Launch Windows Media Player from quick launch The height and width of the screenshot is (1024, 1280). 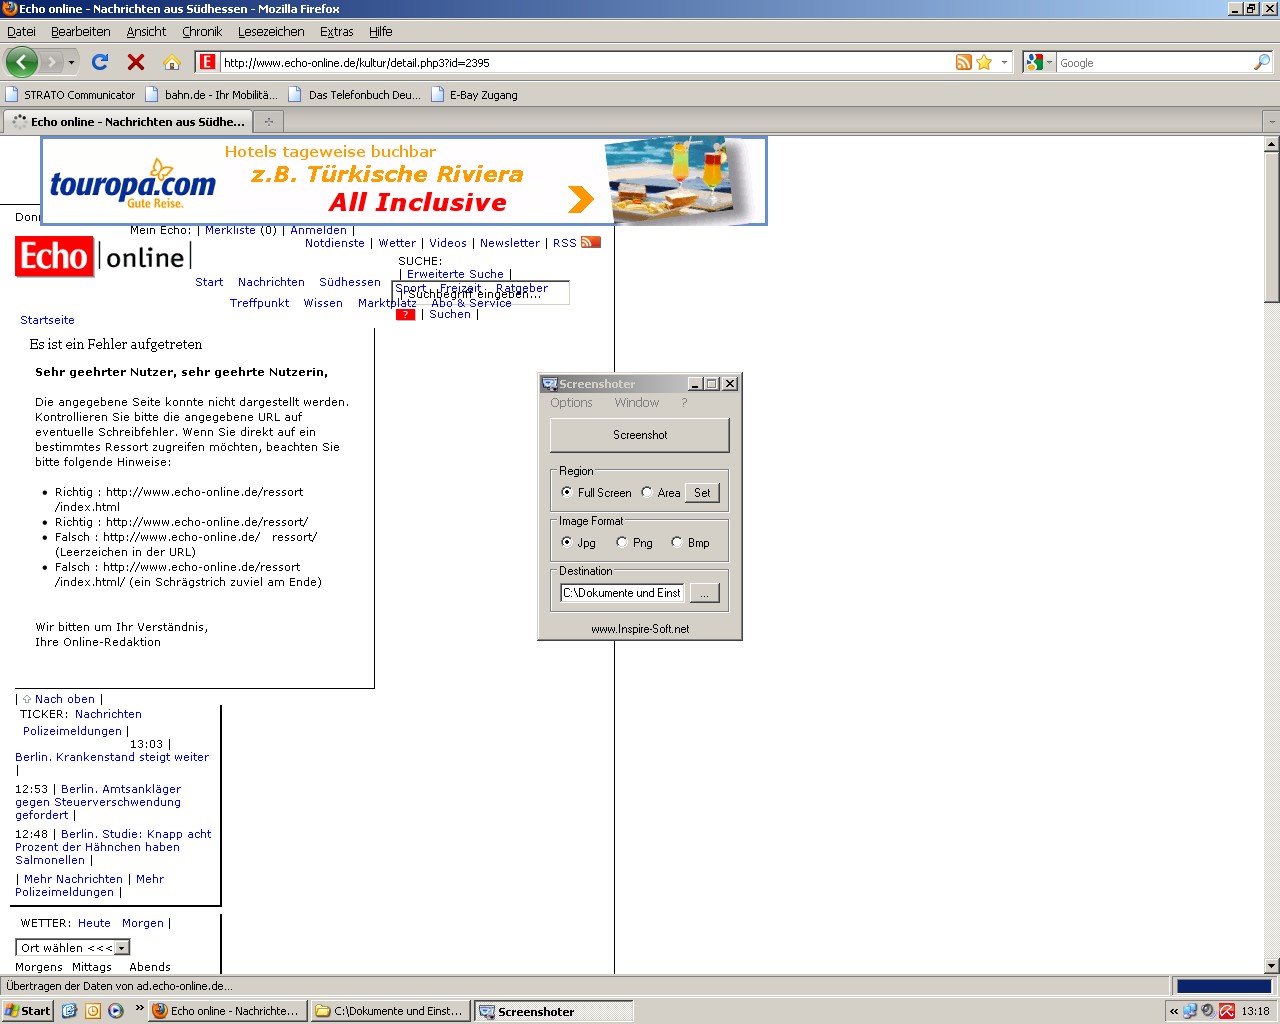[x=116, y=1011]
